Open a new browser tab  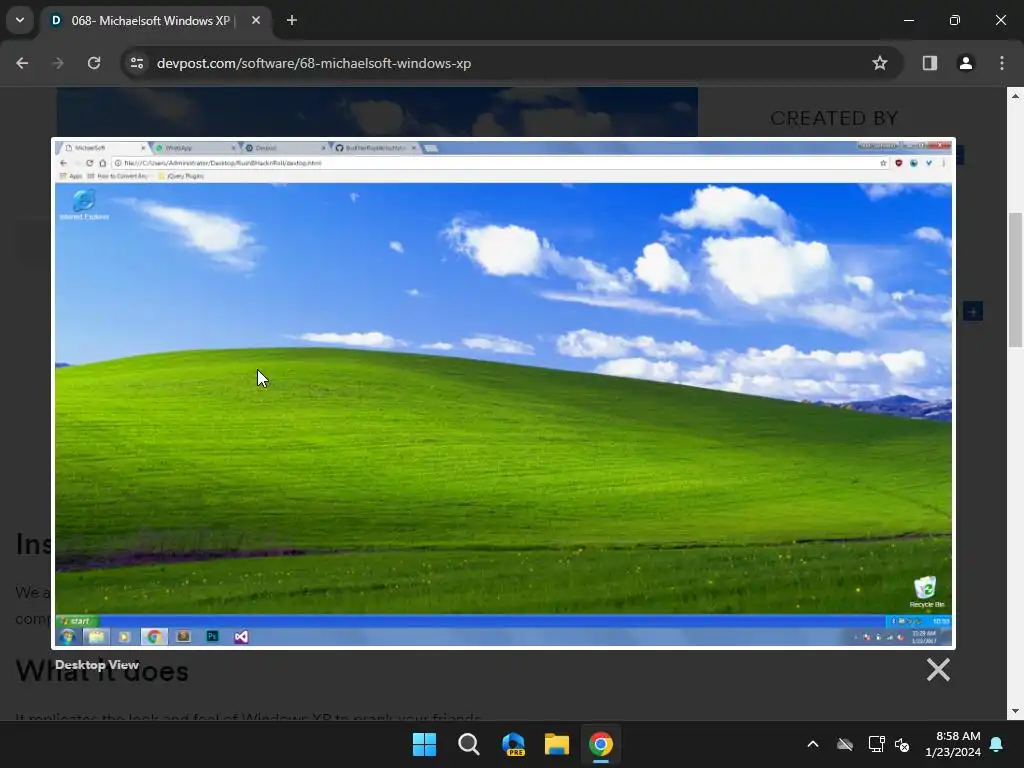coord(292,20)
